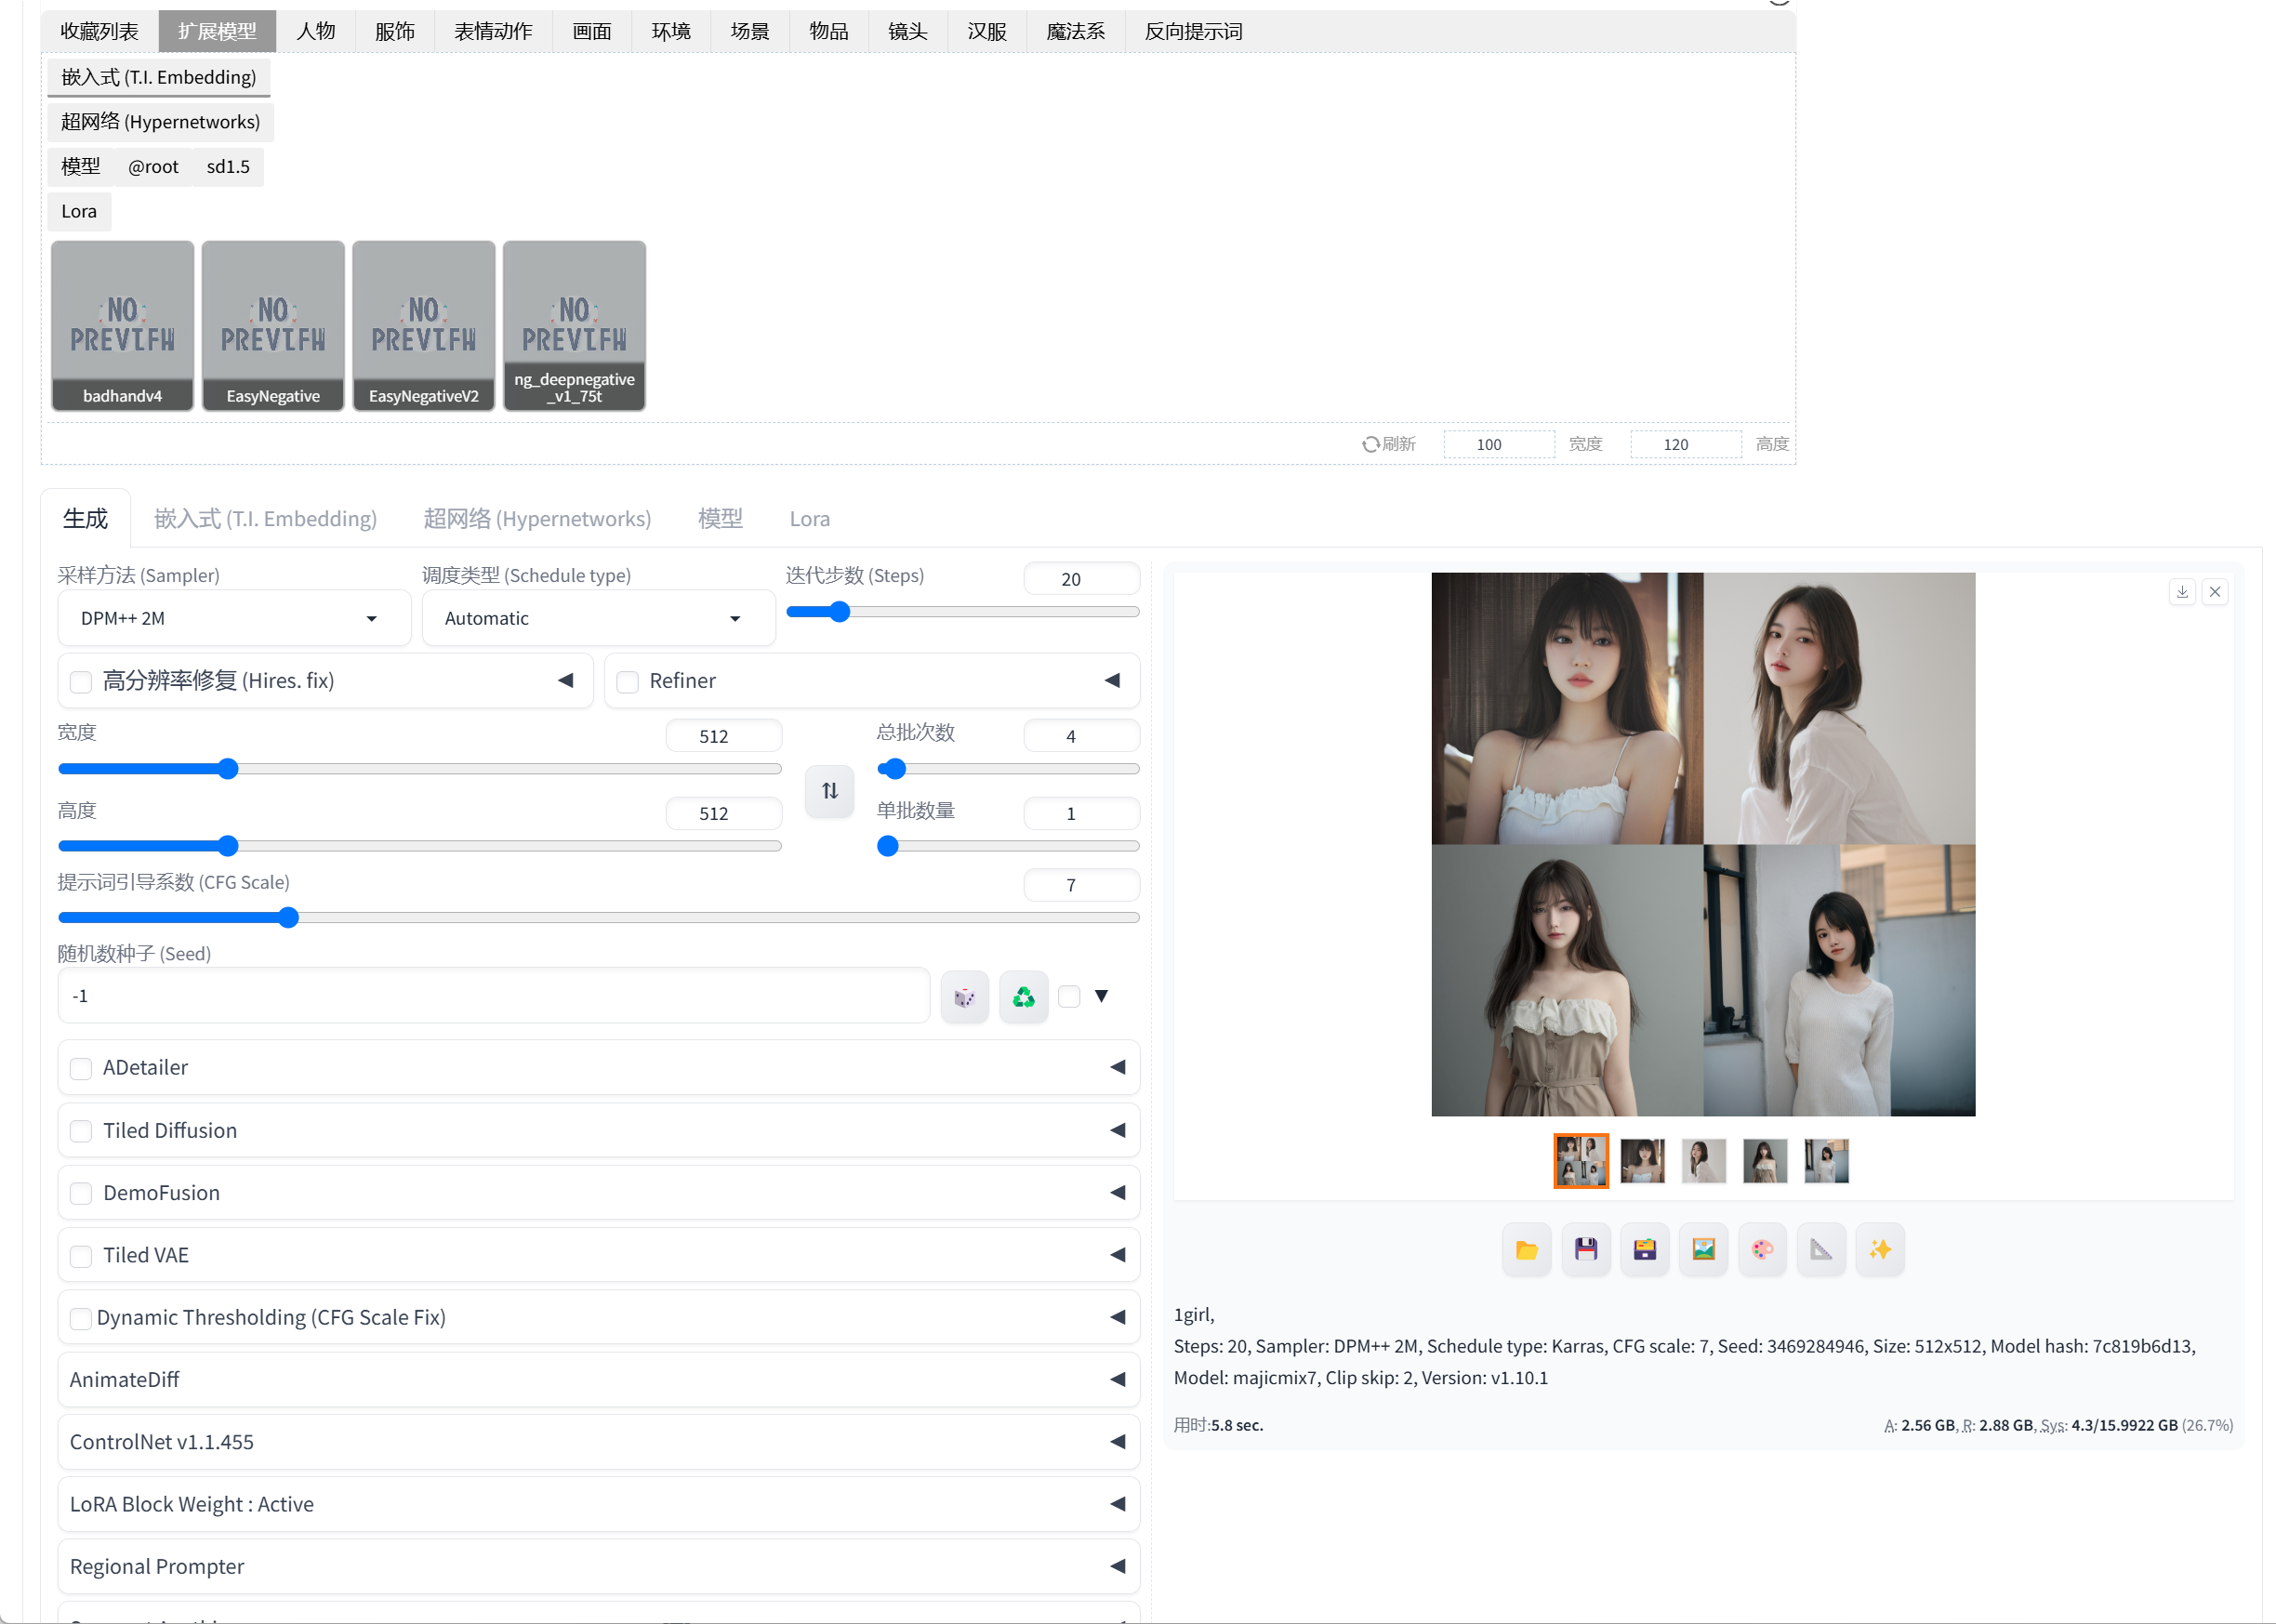
Task: Switch to the lower 嵌入式 (T.I. Embedding) tab
Action: tap(265, 518)
